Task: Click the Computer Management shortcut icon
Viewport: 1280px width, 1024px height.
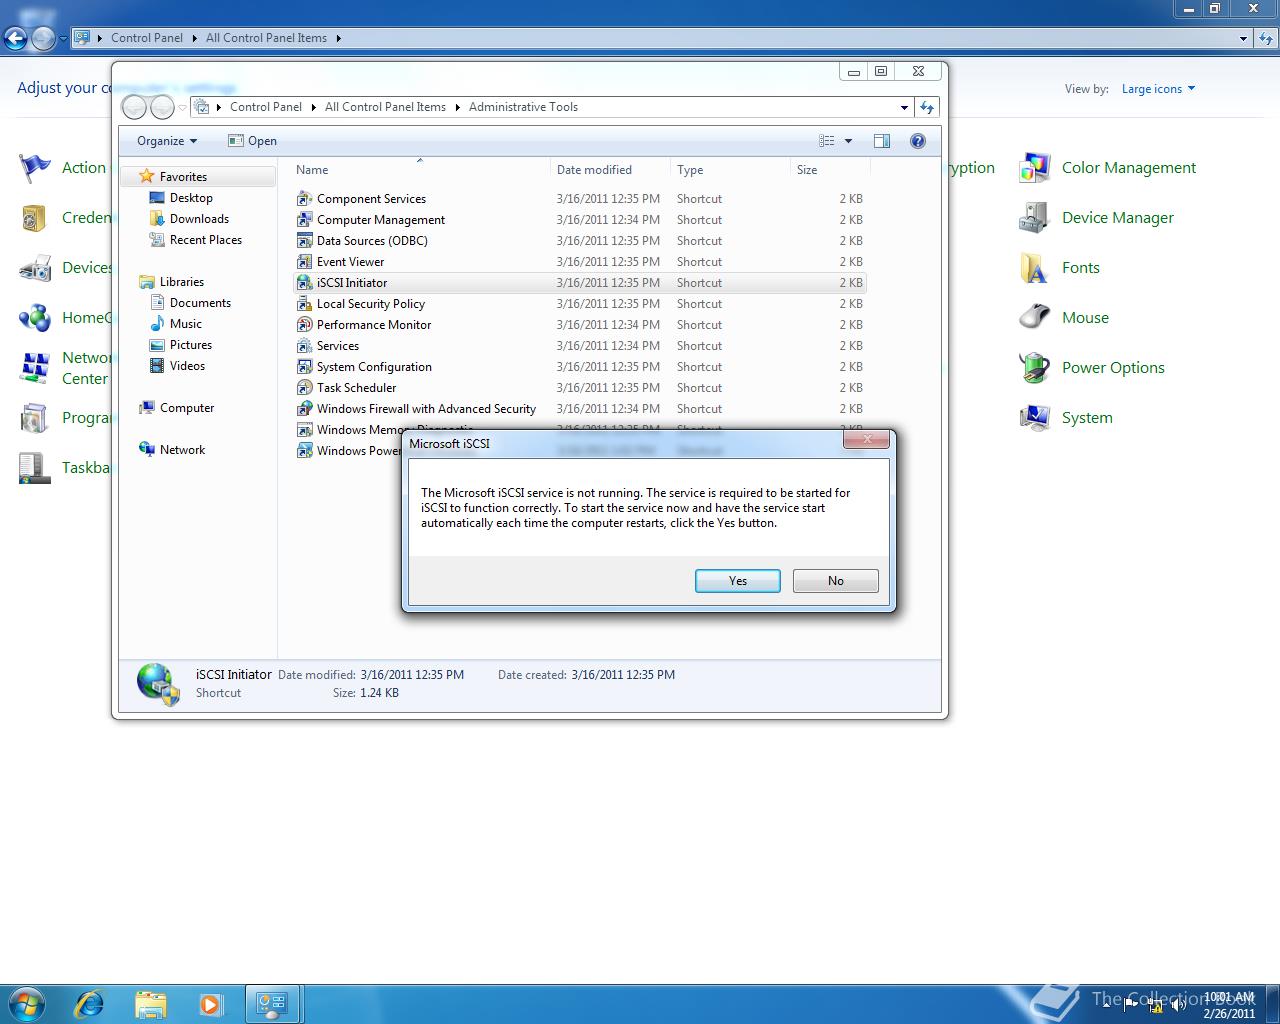Action: coord(304,220)
